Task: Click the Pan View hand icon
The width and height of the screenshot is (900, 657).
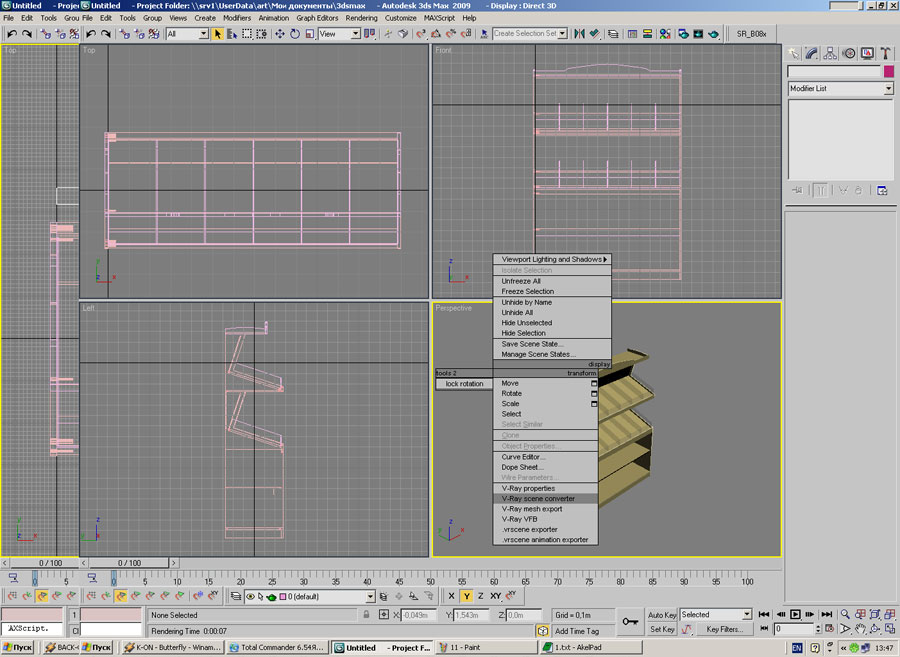Action: [x=860, y=629]
